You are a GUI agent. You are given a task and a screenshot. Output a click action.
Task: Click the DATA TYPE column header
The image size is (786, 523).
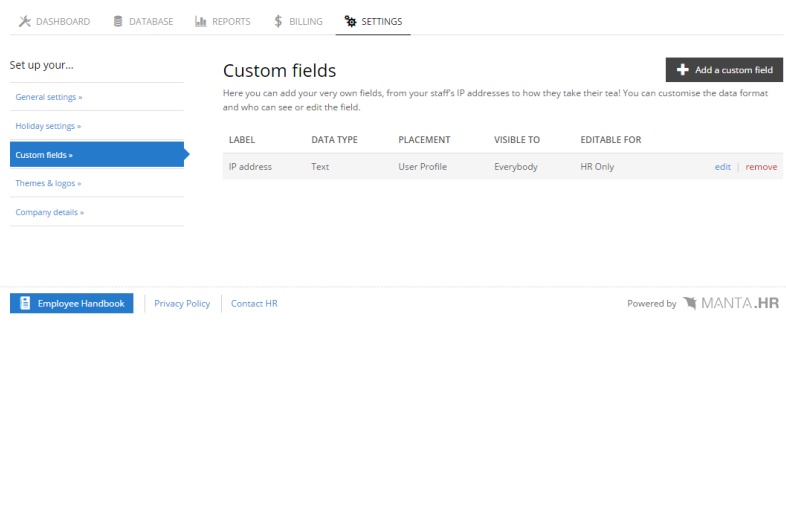[334, 140]
